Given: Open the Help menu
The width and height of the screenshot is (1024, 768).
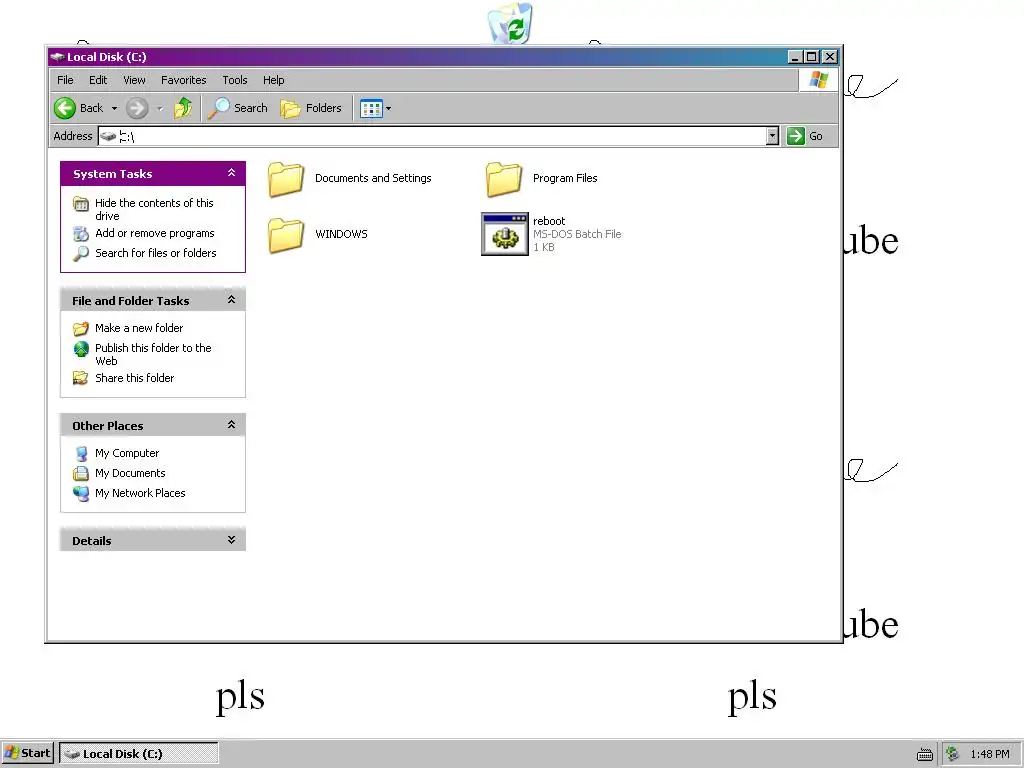Looking at the screenshot, I should pos(274,80).
